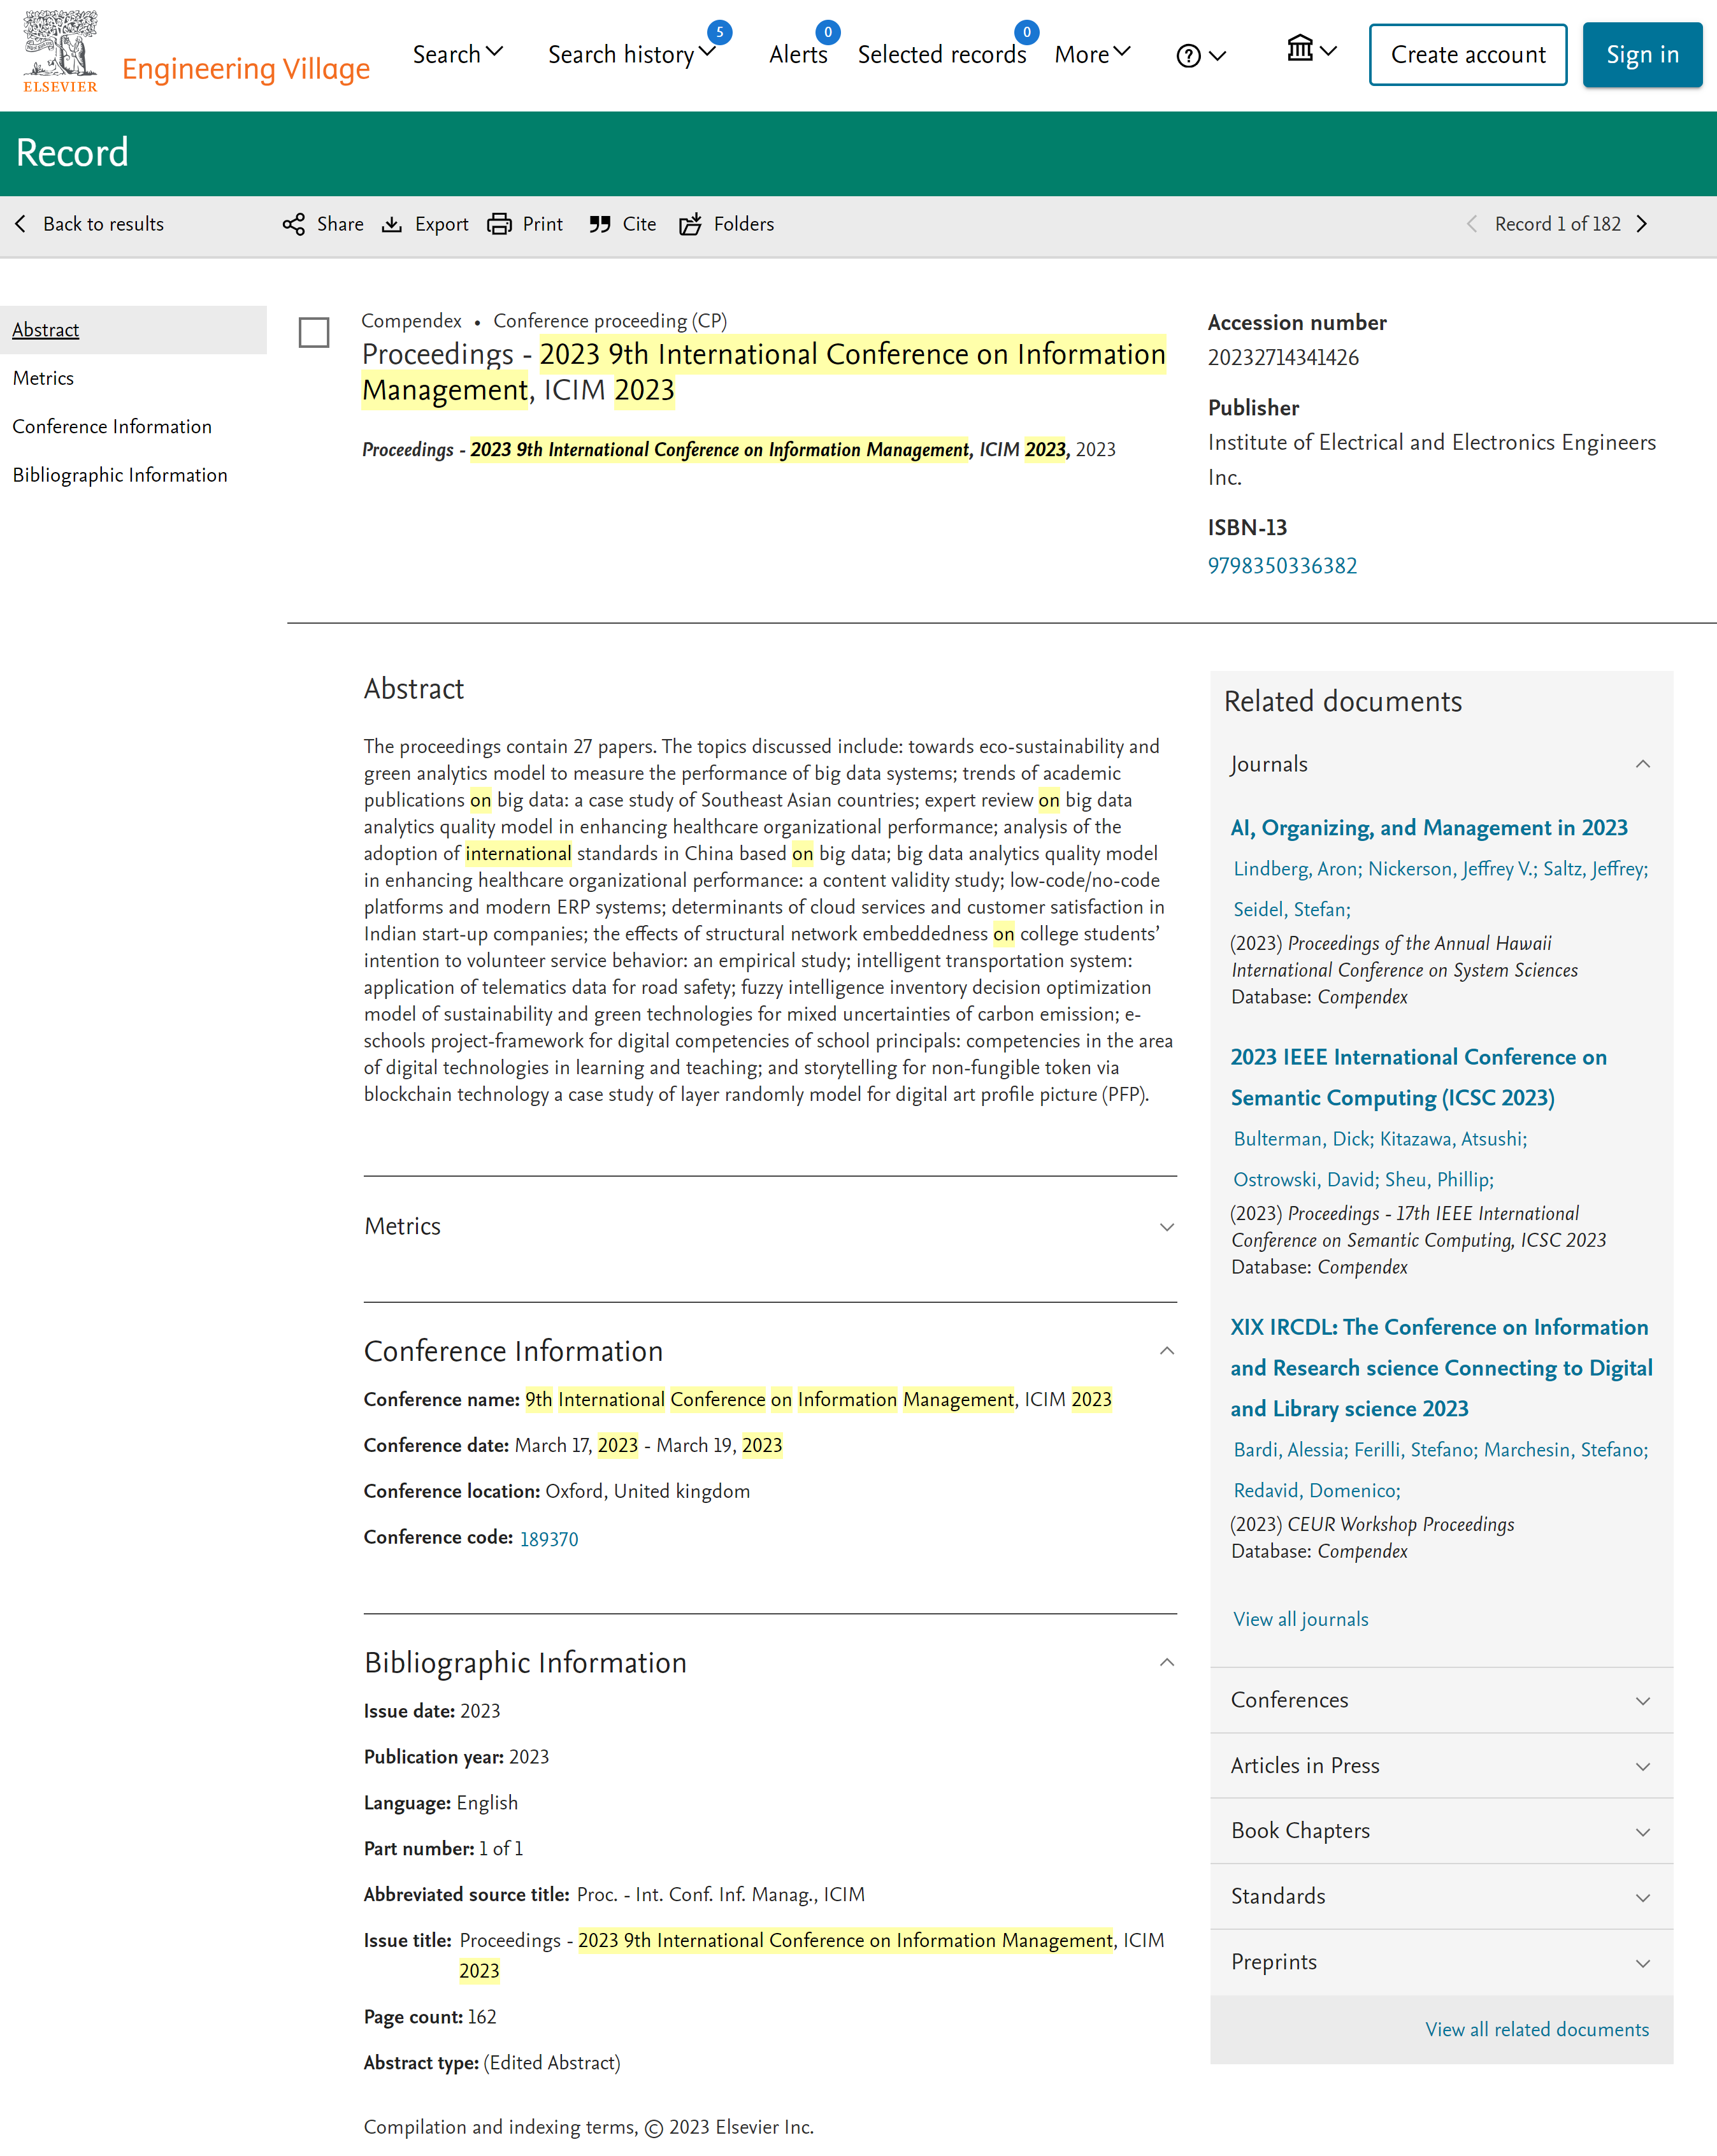Image resolution: width=1717 pixels, height=2156 pixels.
Task: Collapse the Conference Information section
Action: (1166, 1352)
